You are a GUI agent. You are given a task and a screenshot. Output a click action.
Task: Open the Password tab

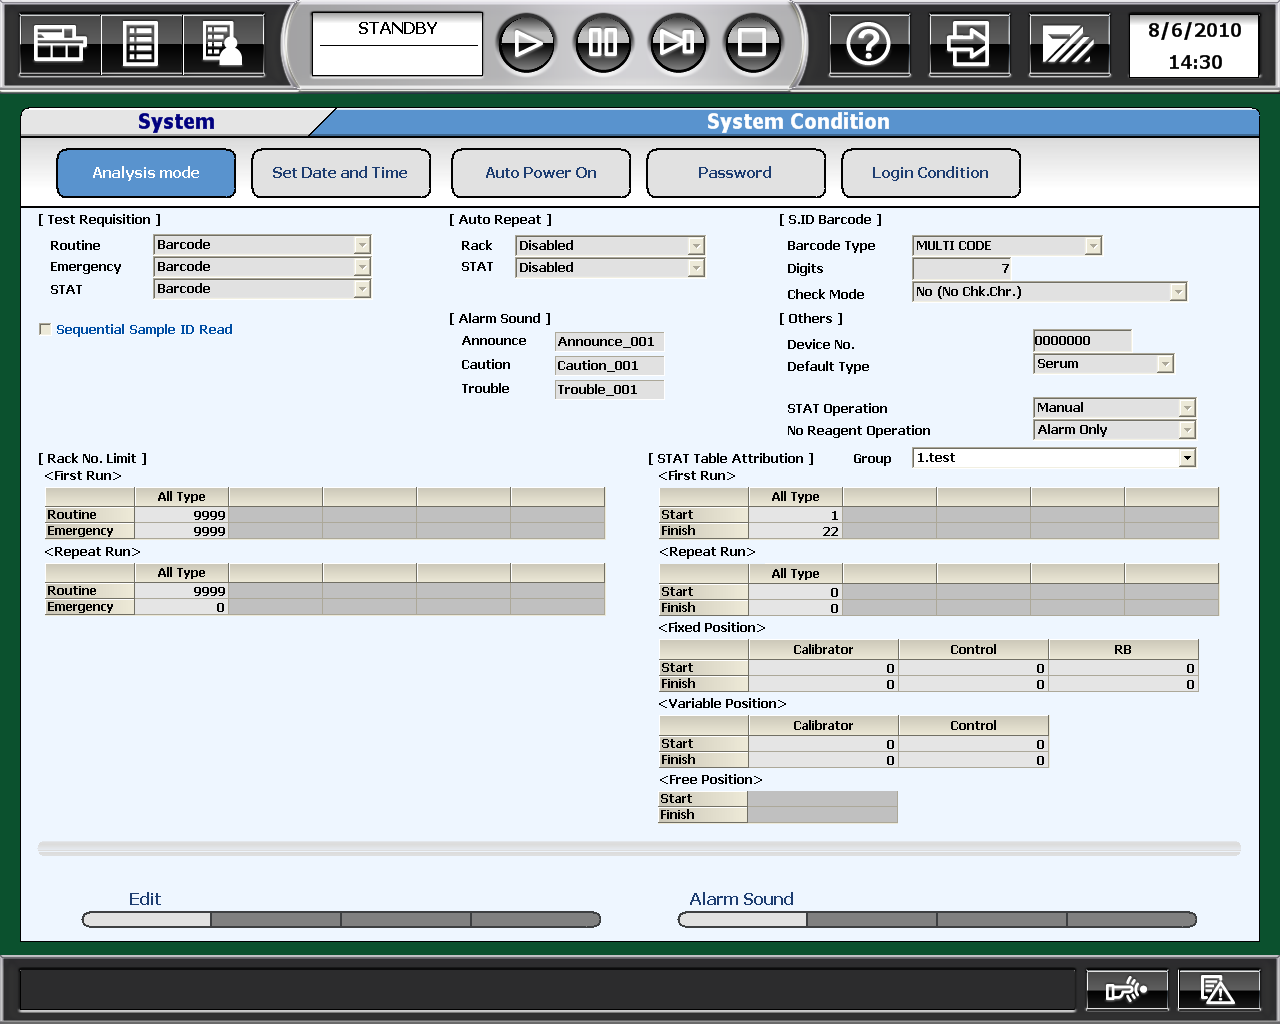coord(735,173)
